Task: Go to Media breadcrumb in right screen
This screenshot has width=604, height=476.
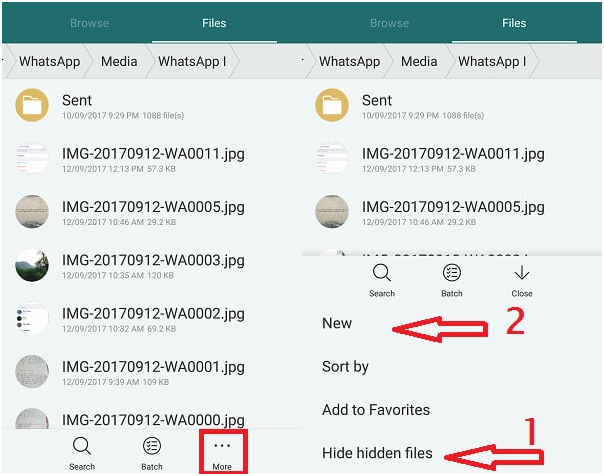Action: [x=419, y=62]
